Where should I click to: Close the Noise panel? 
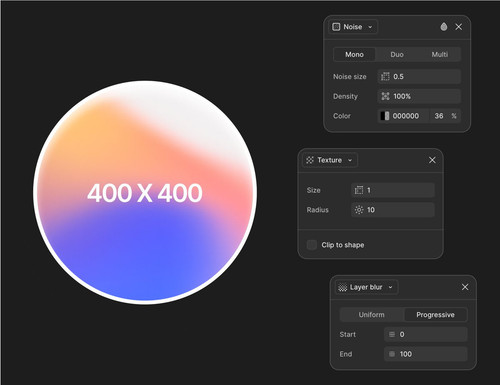tap(459, 27)
